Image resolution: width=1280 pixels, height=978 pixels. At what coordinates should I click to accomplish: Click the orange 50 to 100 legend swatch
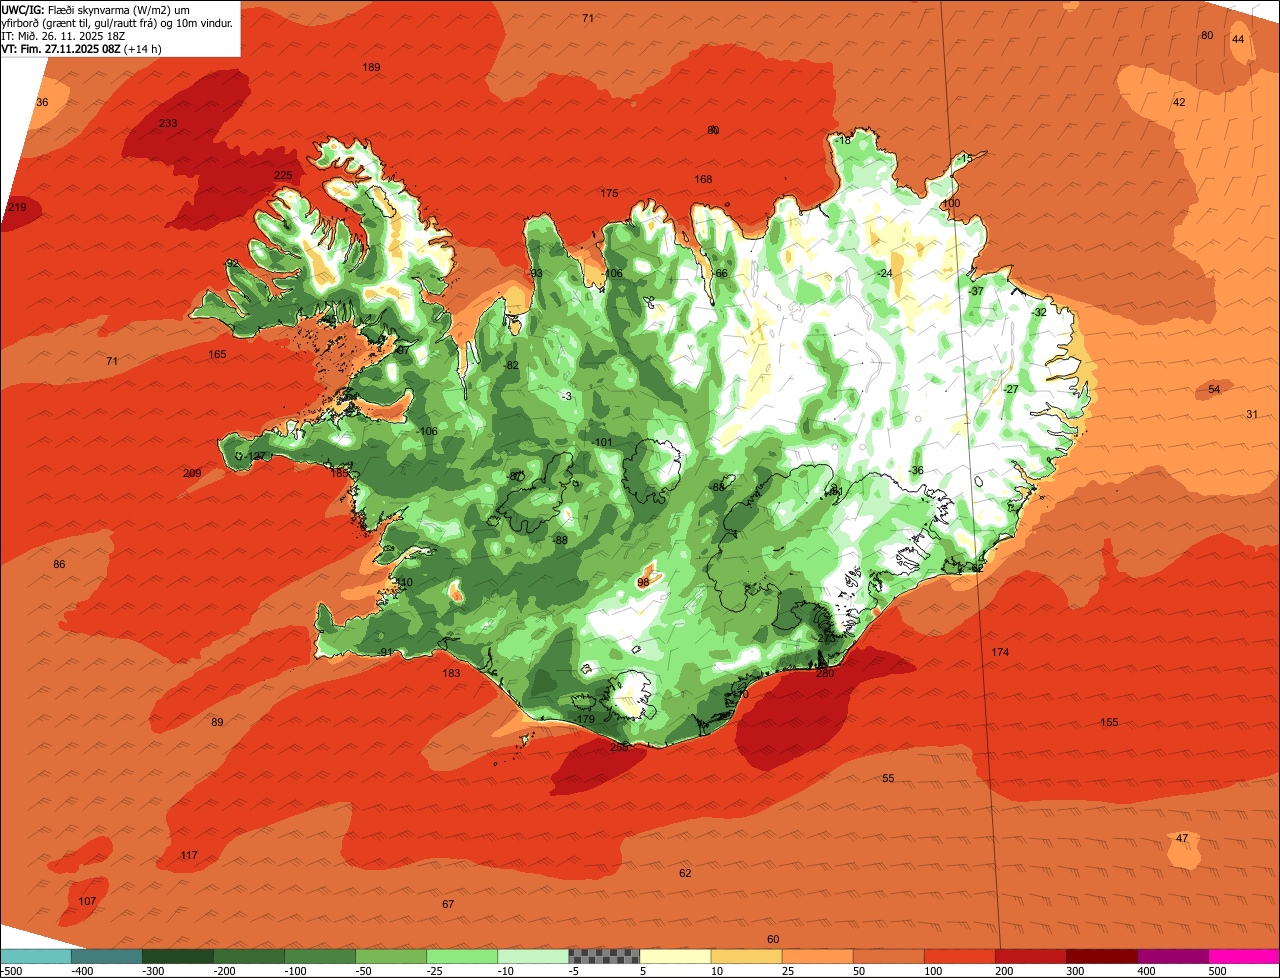pyautogui.click(x=888, y=956)
